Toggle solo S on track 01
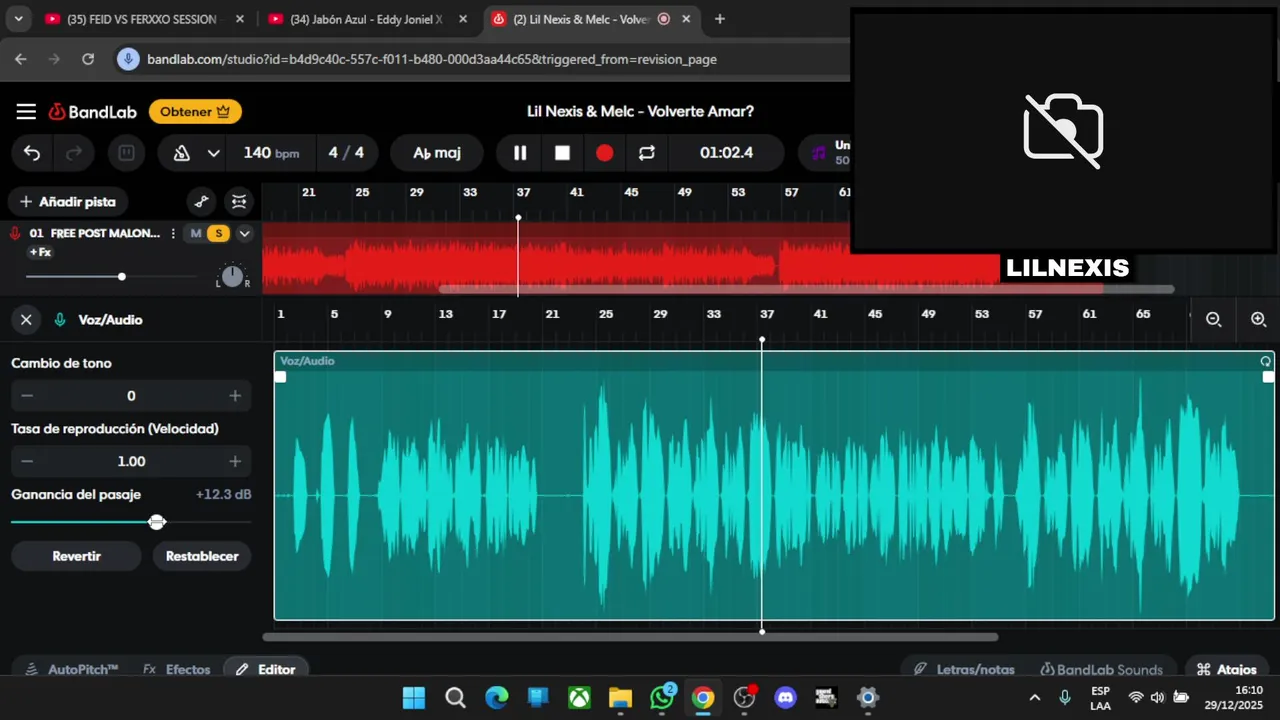 [218, 233]
